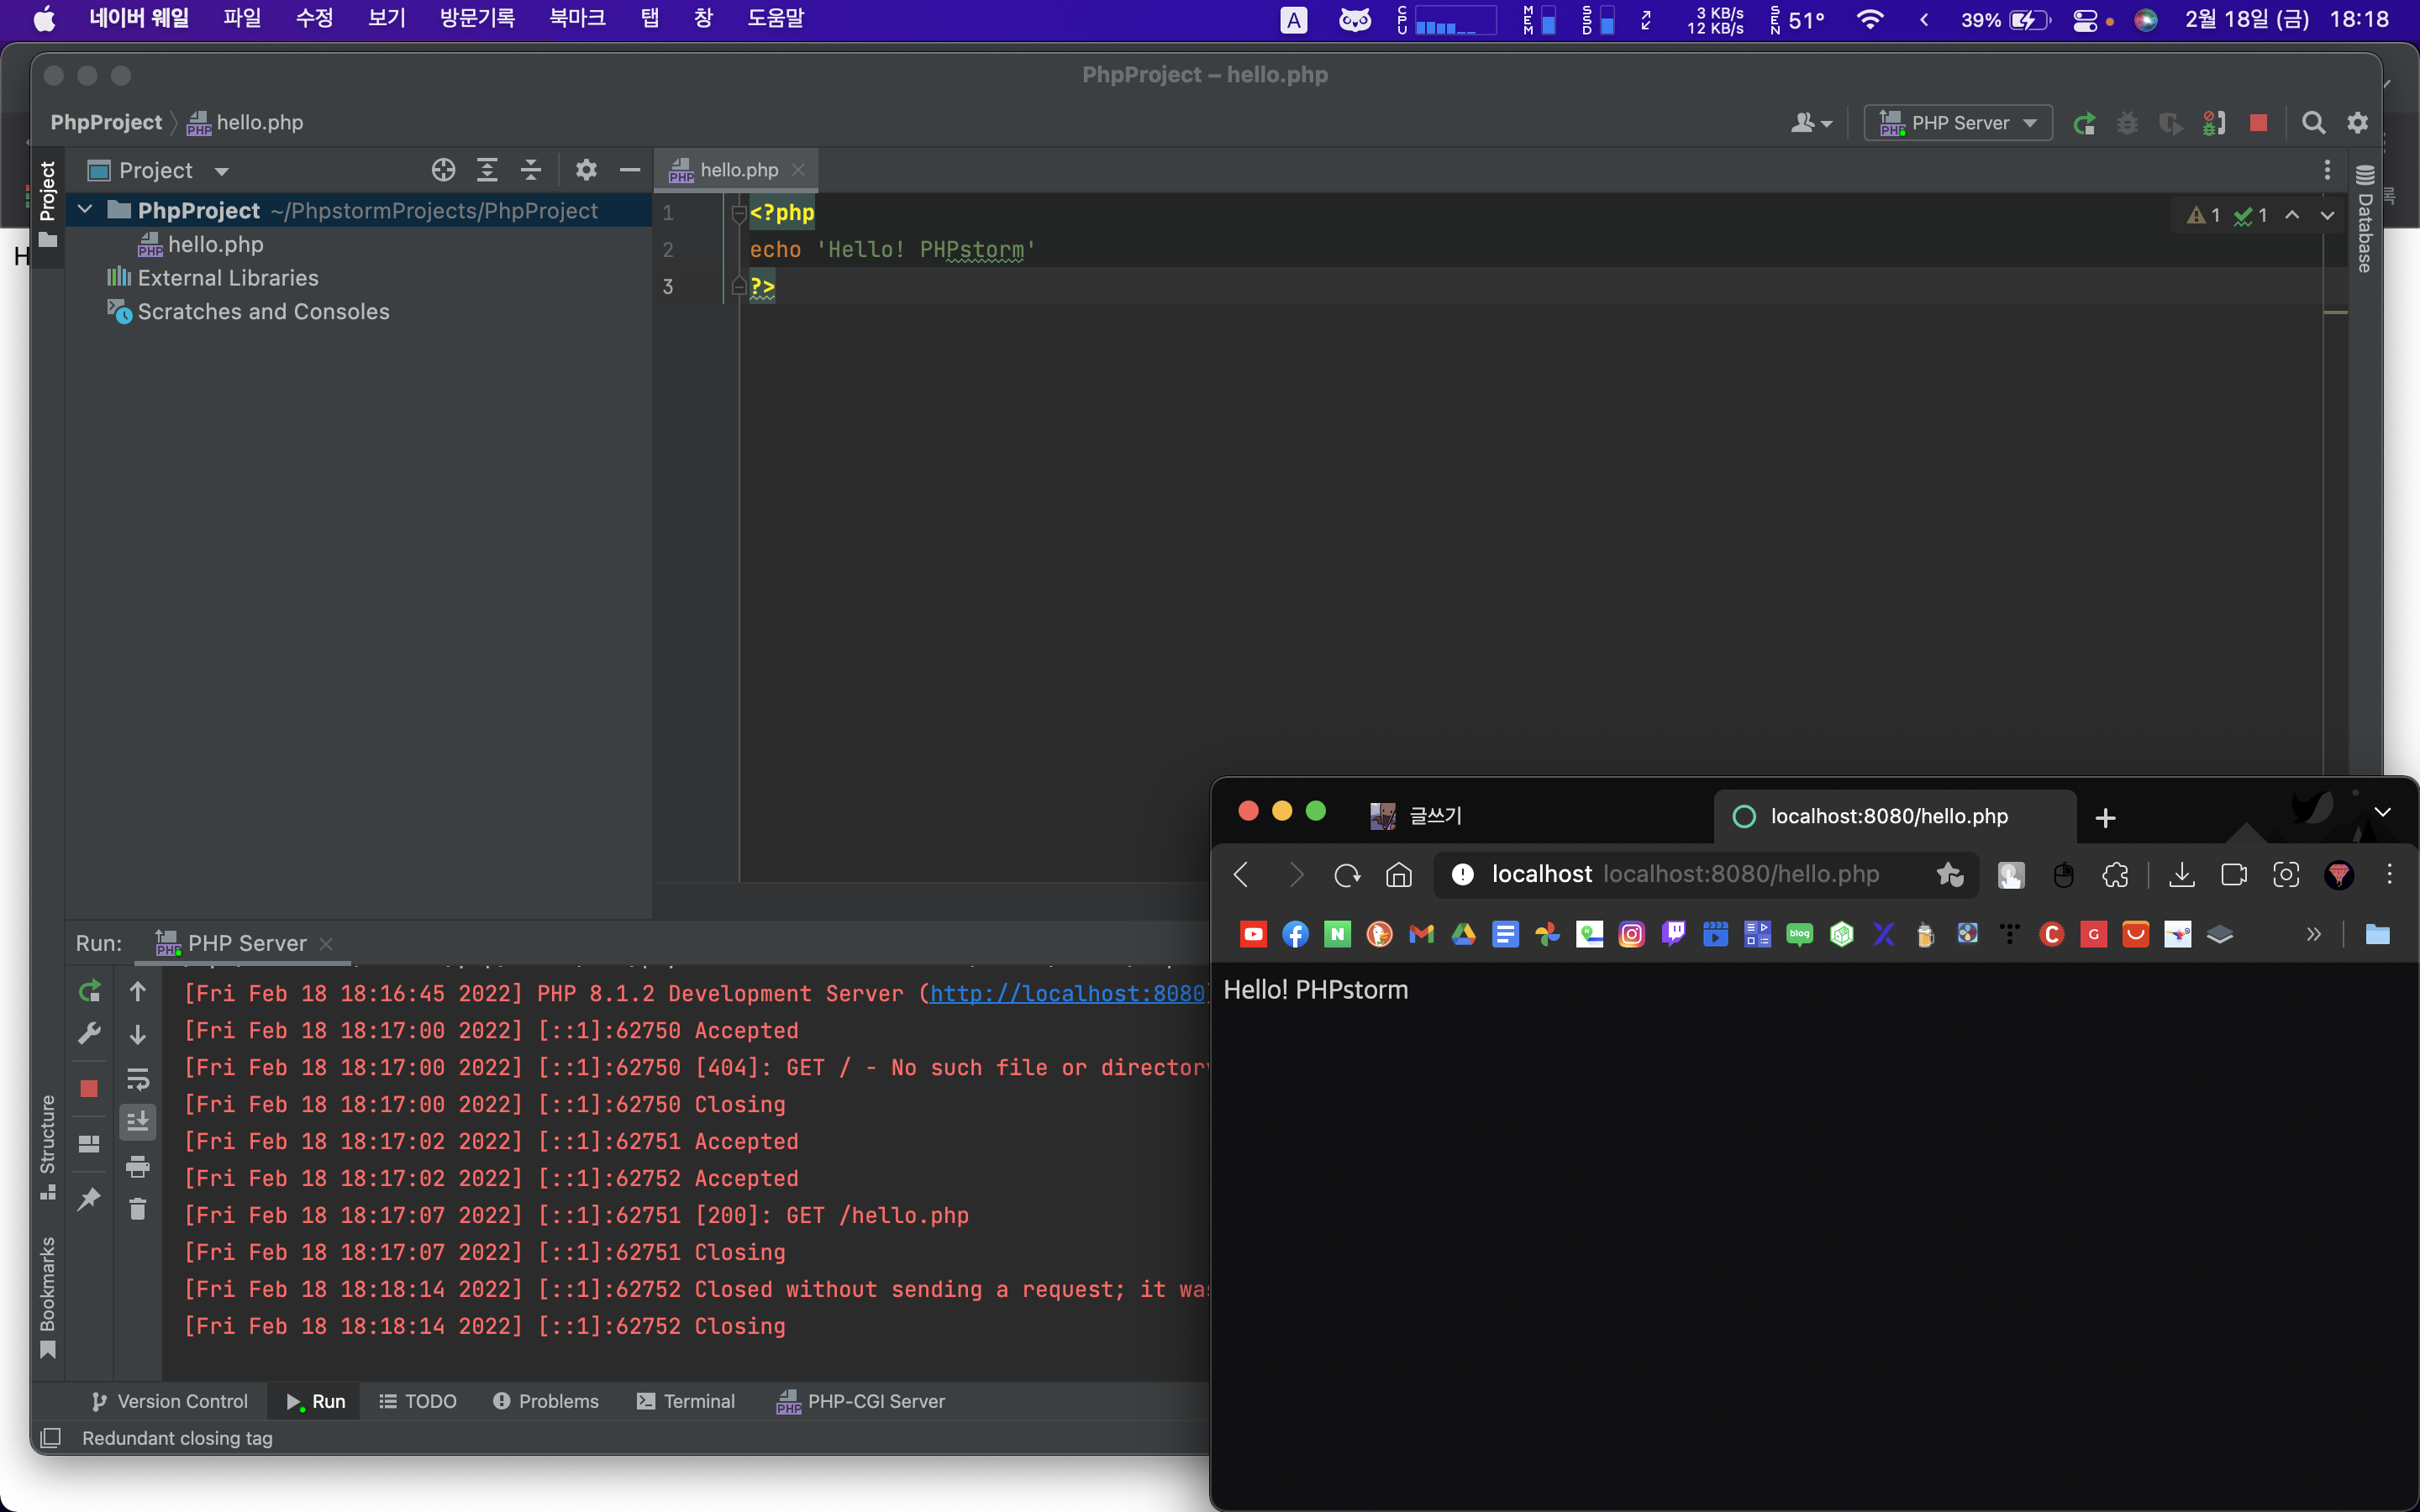2420x1512 pixels.
Task: Collapse the PhpProject tree folder
Action: 85,210
